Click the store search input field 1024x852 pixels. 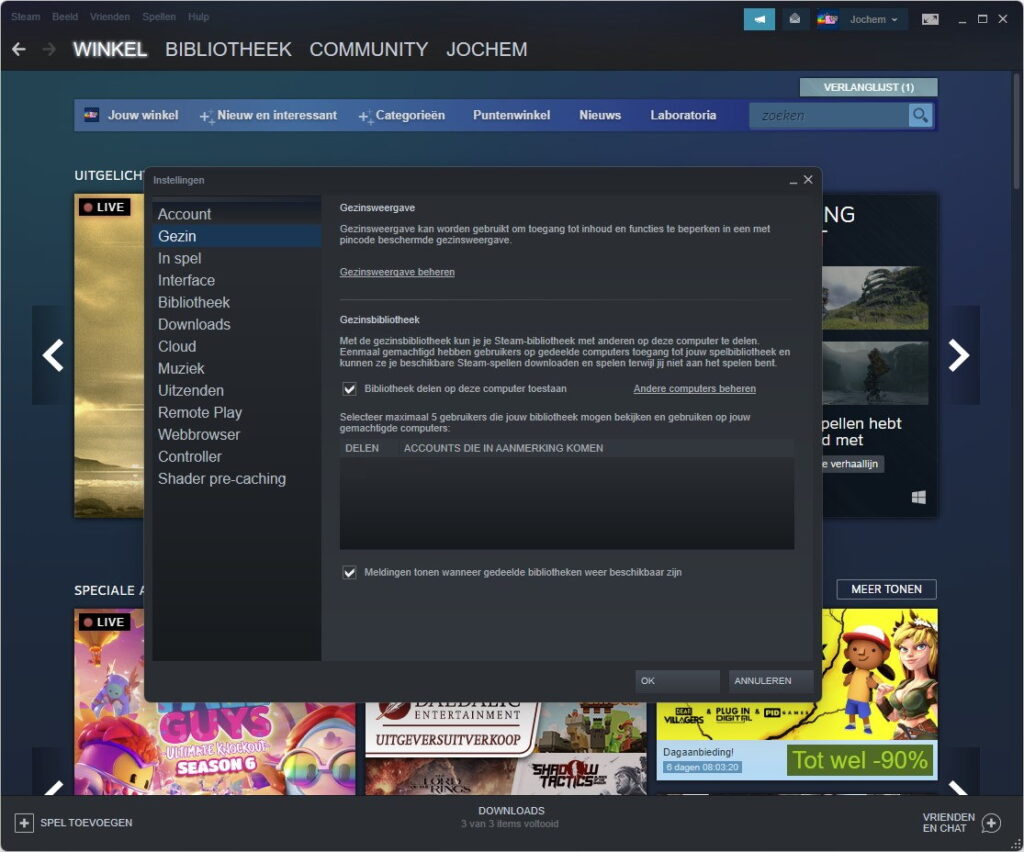point(829,116)
